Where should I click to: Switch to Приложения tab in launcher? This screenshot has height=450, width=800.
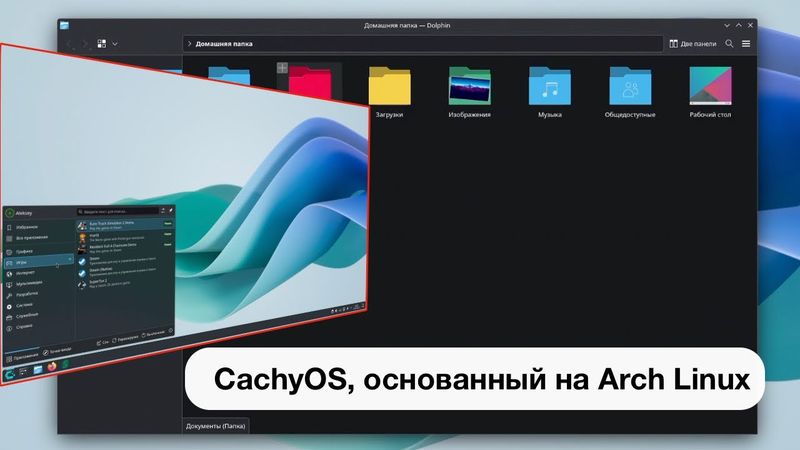point(22,358)
